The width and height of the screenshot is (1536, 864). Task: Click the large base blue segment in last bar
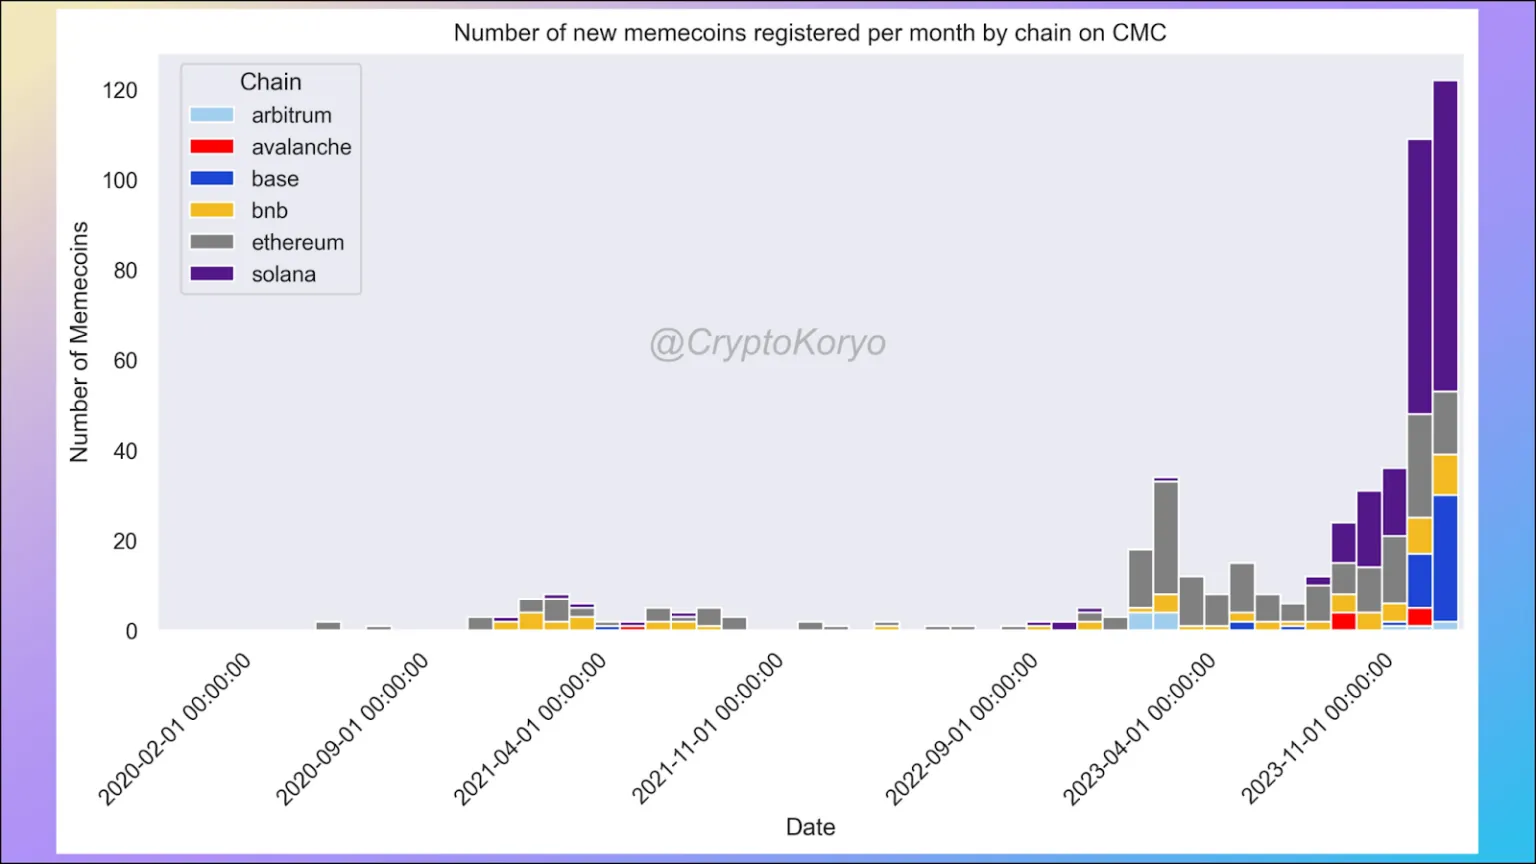point(1445,558)
